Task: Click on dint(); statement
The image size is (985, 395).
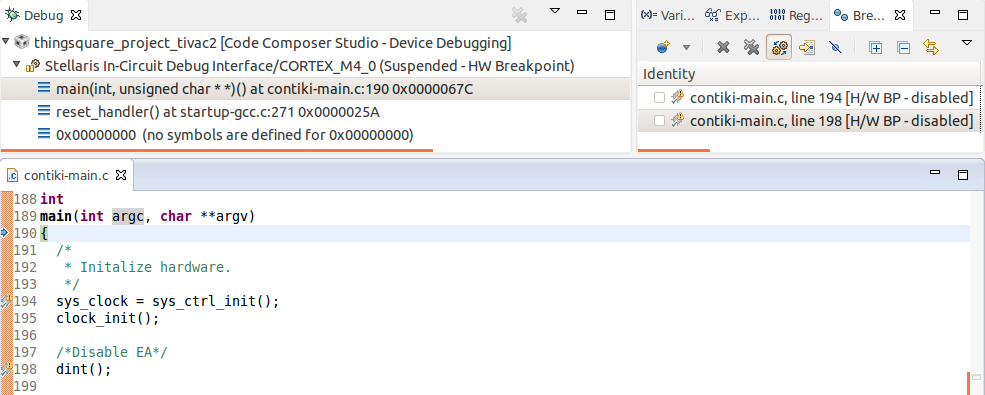Action: [x=84, y=369]
